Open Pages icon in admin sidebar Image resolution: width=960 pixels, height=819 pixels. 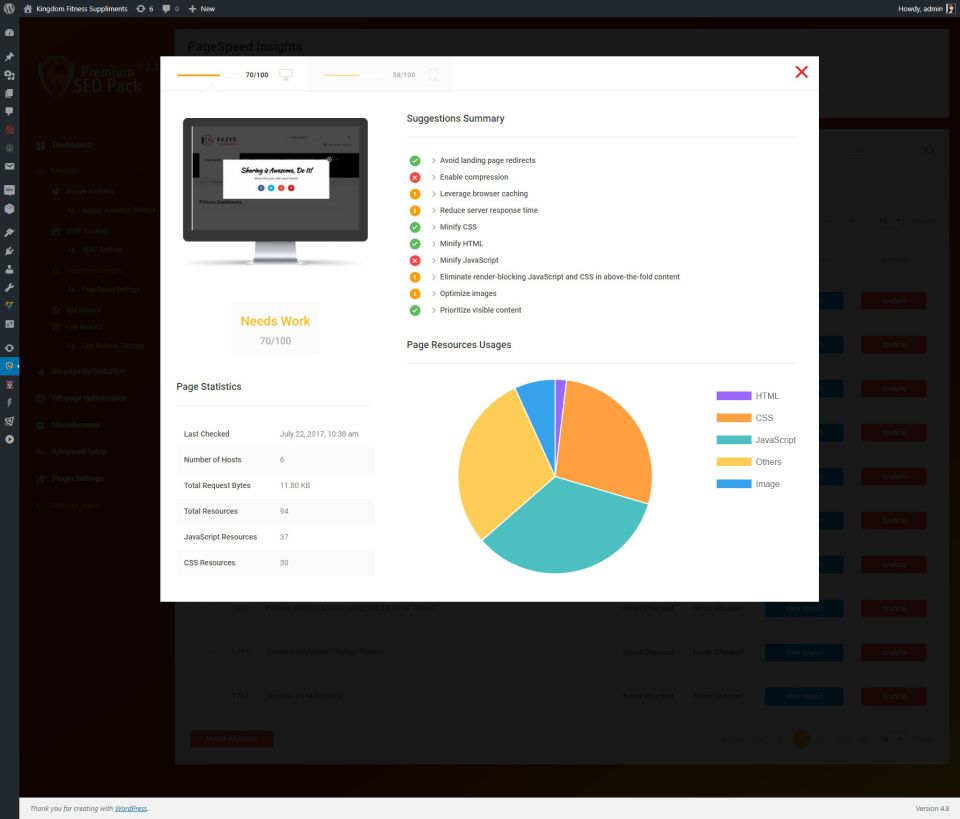point(9,93)
